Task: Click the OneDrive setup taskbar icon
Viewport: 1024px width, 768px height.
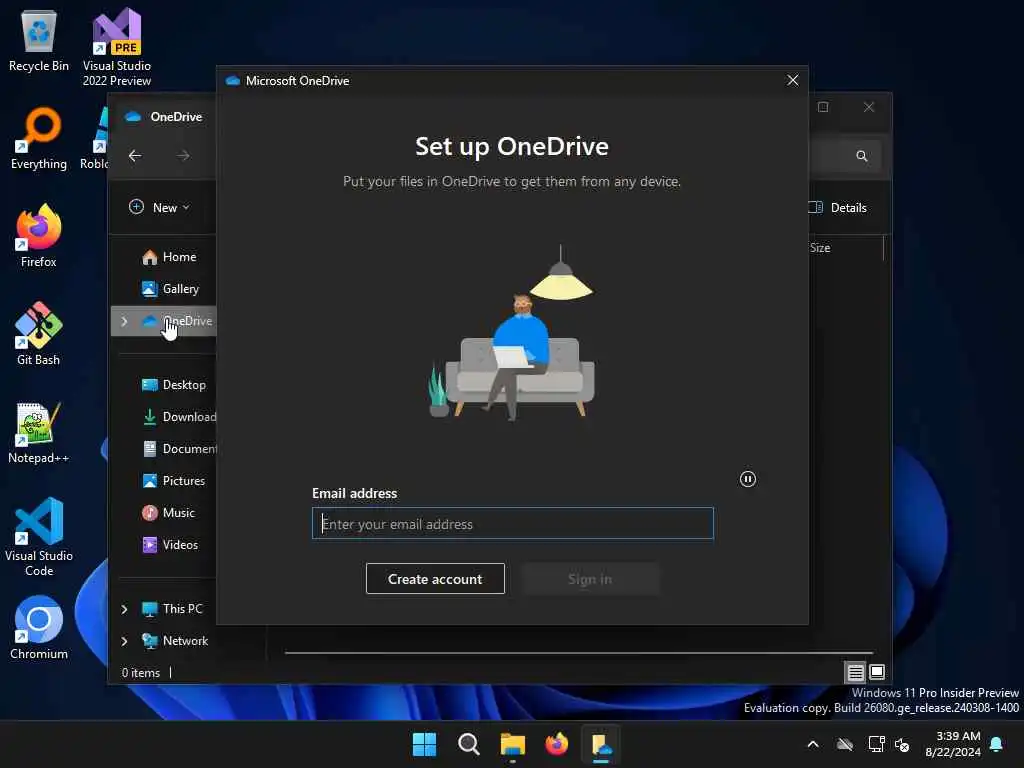Action: pos(601,744)
